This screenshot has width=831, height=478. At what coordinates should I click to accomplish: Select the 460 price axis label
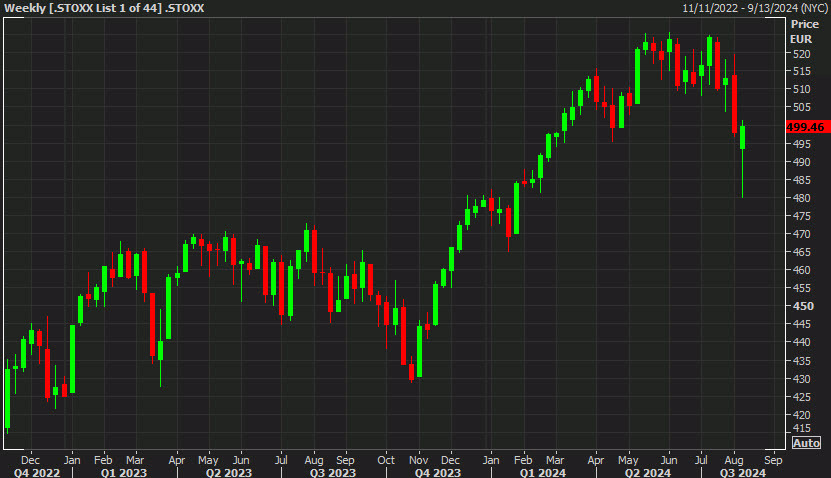click(x=801, y=270)
